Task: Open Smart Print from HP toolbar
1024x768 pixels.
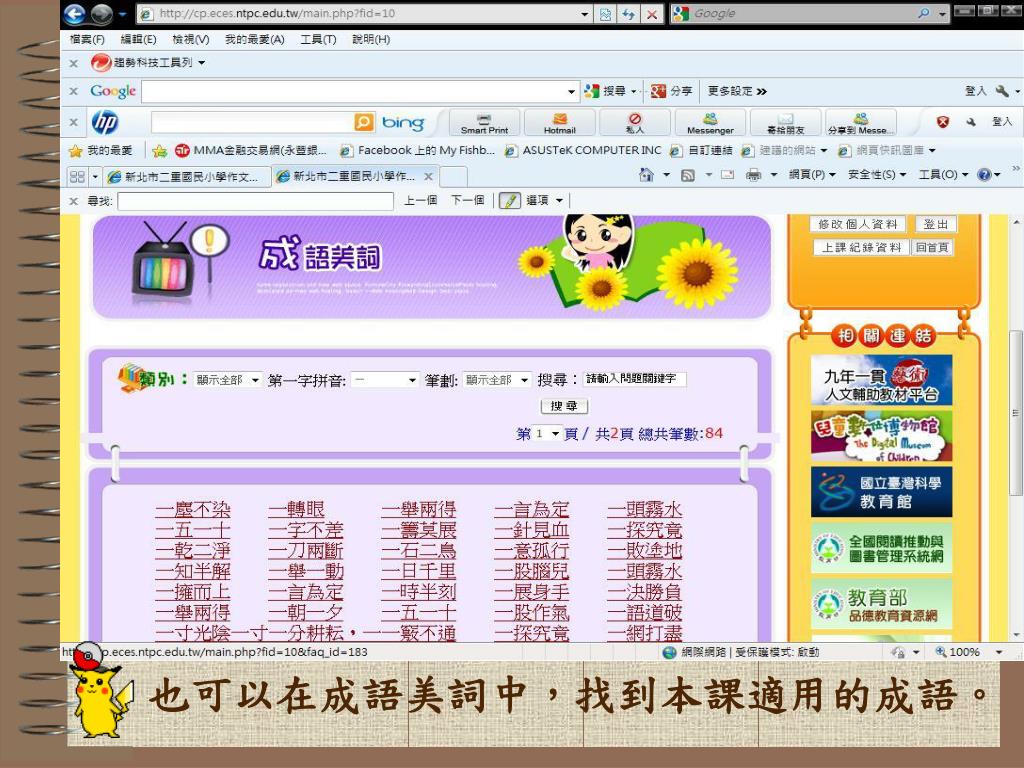Action: coord(484,123)
